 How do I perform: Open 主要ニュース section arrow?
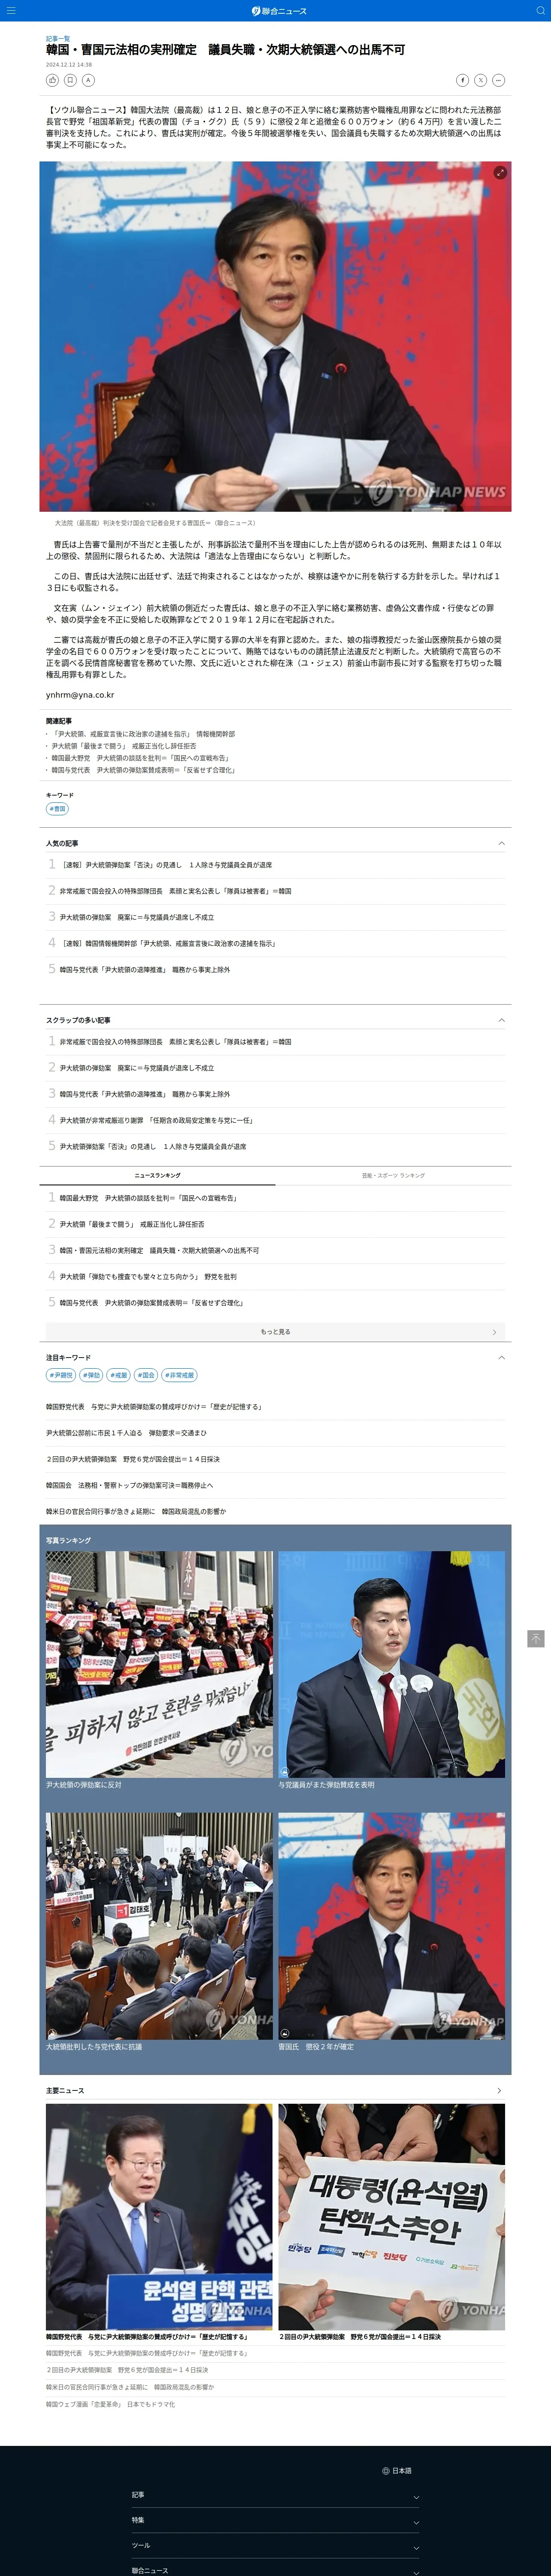click(499, 2090)
